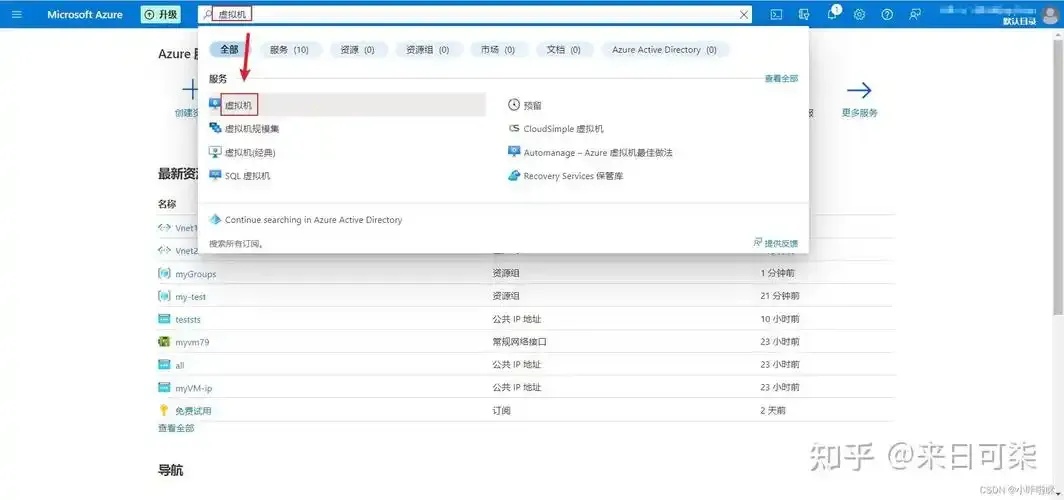
Task: Open the 预留 result
Action: 533,106
